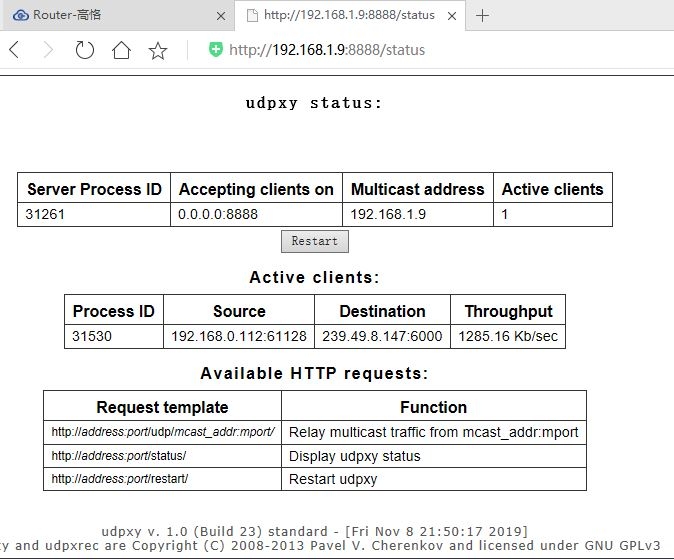Click the 0.0.0.0:8888 cell
Screen dimensions: 674x560
[x=256, y=214]
